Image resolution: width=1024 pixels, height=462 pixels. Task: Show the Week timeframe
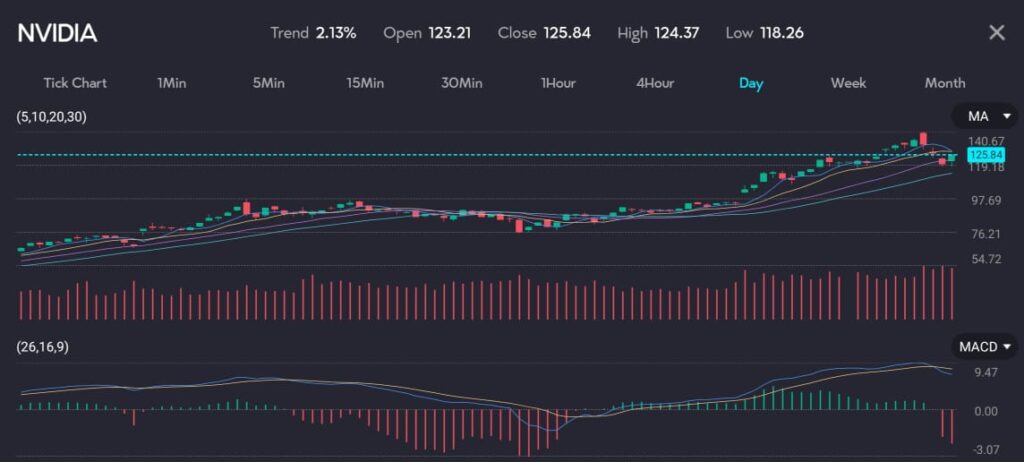[x=848, y=83]
